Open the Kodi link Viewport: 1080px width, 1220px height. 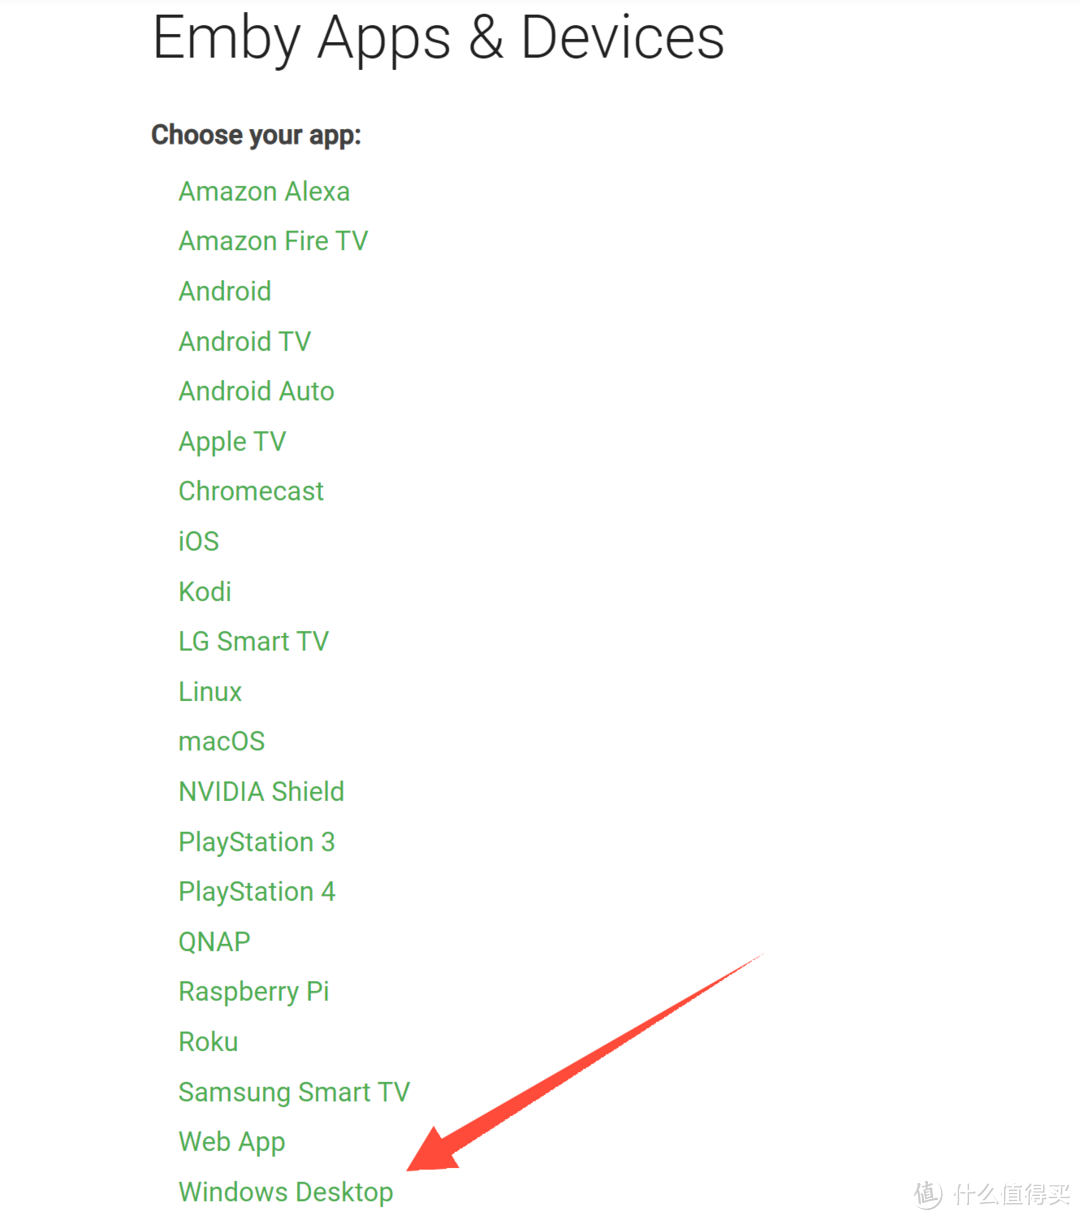[205, 591]
